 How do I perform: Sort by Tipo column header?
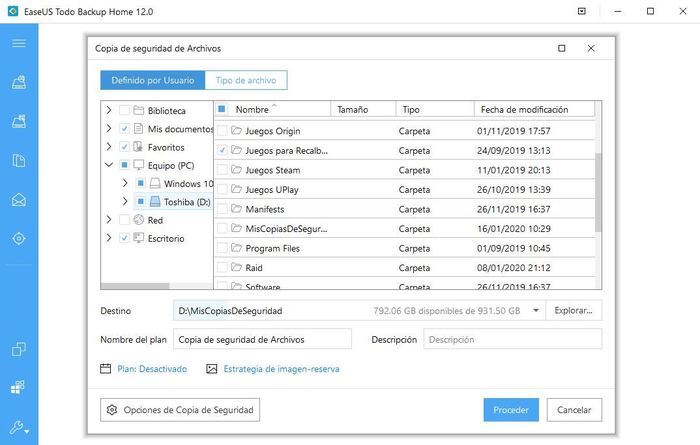pos(435,109)
